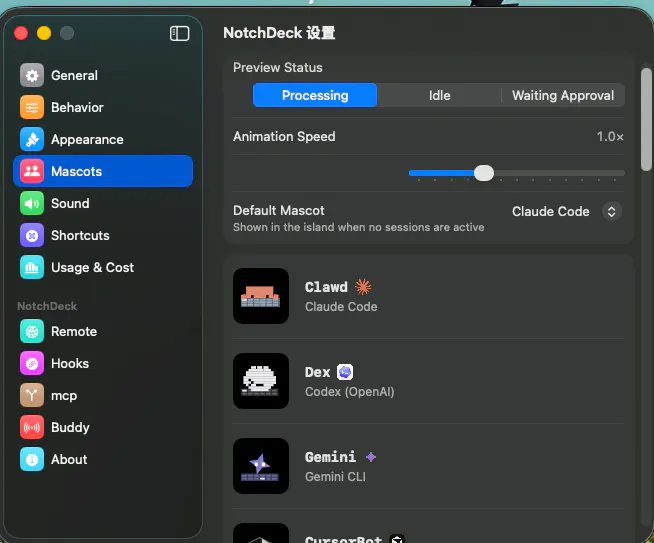Image resolution: width=654 pixels, height=543 pixels.
Task: Click the Gemini CLI subtitle
Action: [335, 477]
